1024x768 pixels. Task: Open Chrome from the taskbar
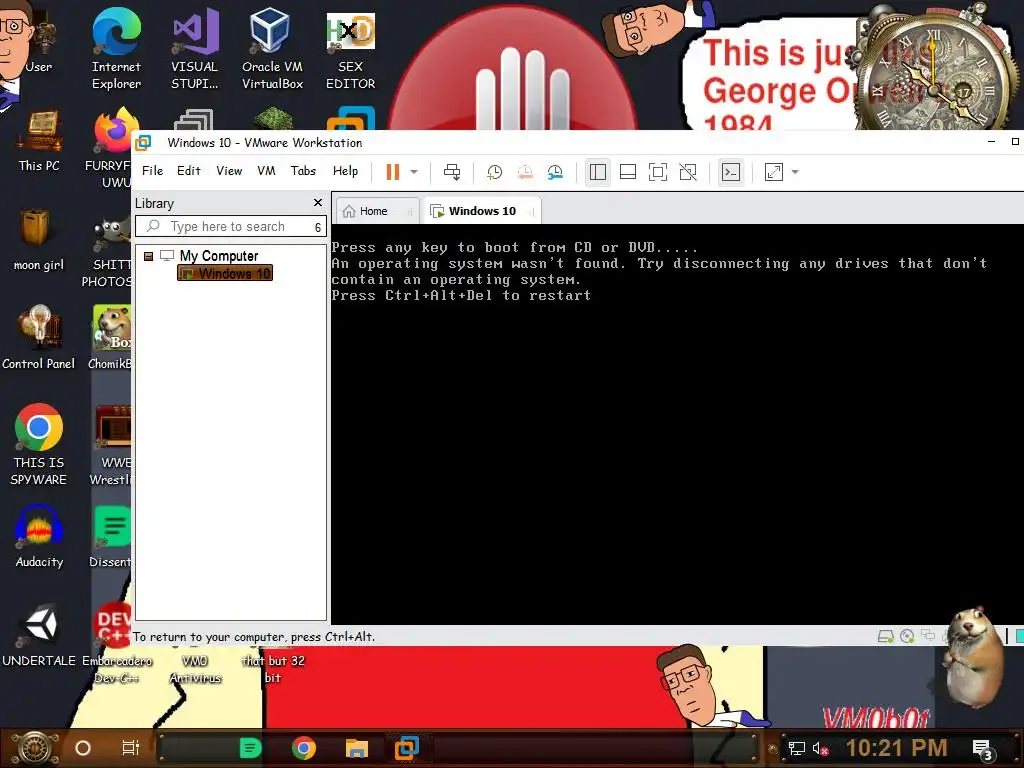pyautogui.click(x=304, y=748)
